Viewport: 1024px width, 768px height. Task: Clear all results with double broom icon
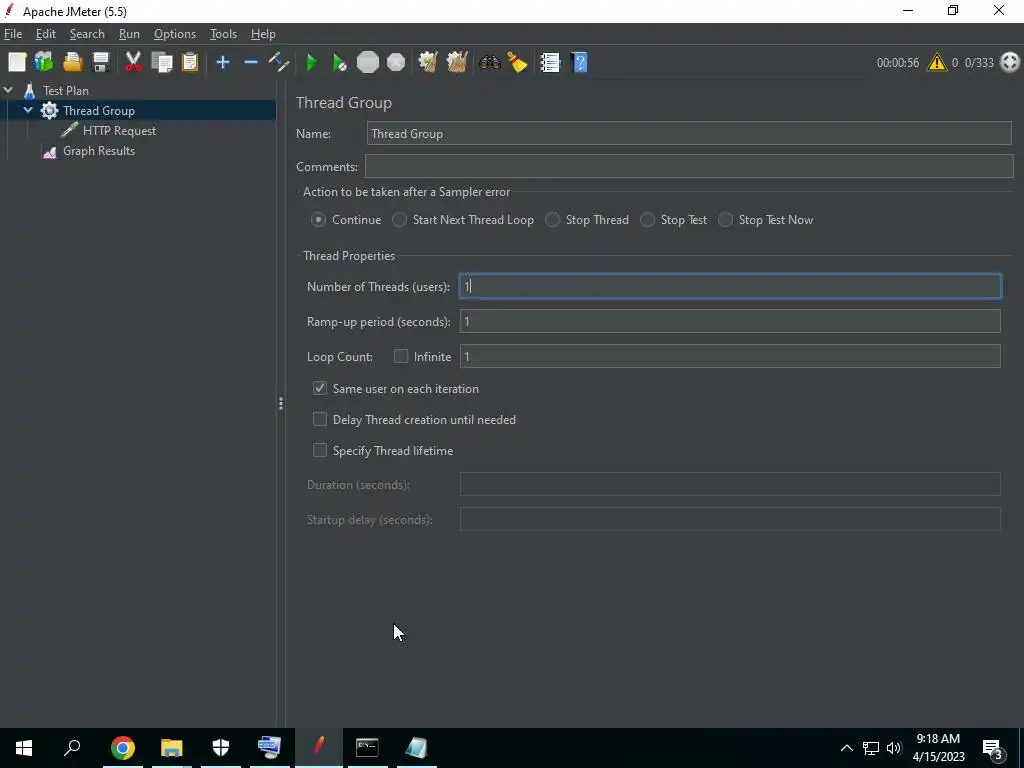456,63
